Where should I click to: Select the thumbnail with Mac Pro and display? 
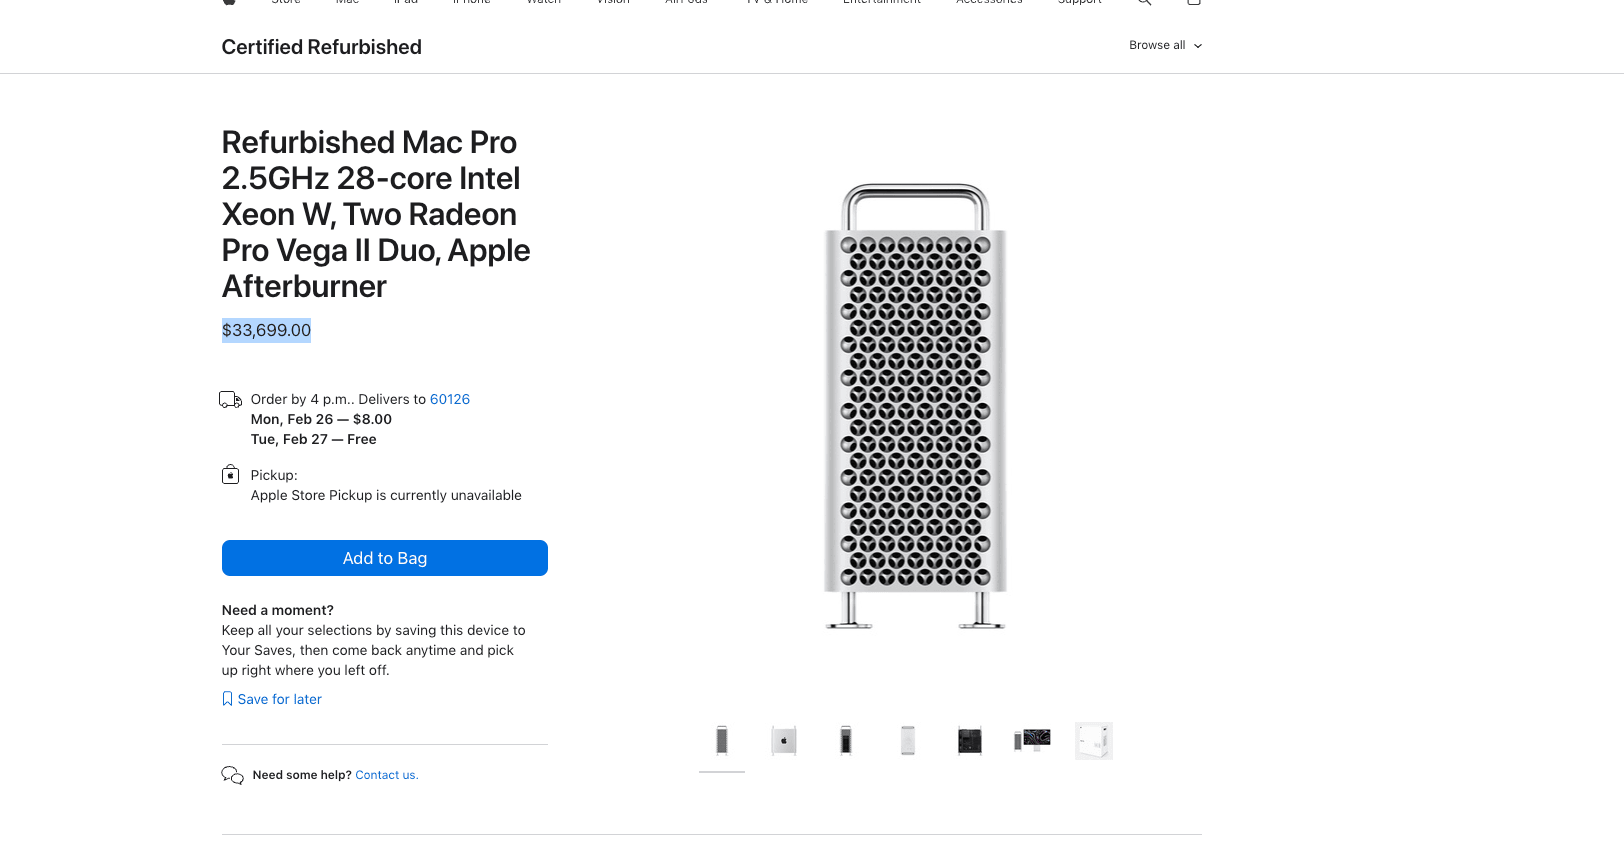(1032, 740)
